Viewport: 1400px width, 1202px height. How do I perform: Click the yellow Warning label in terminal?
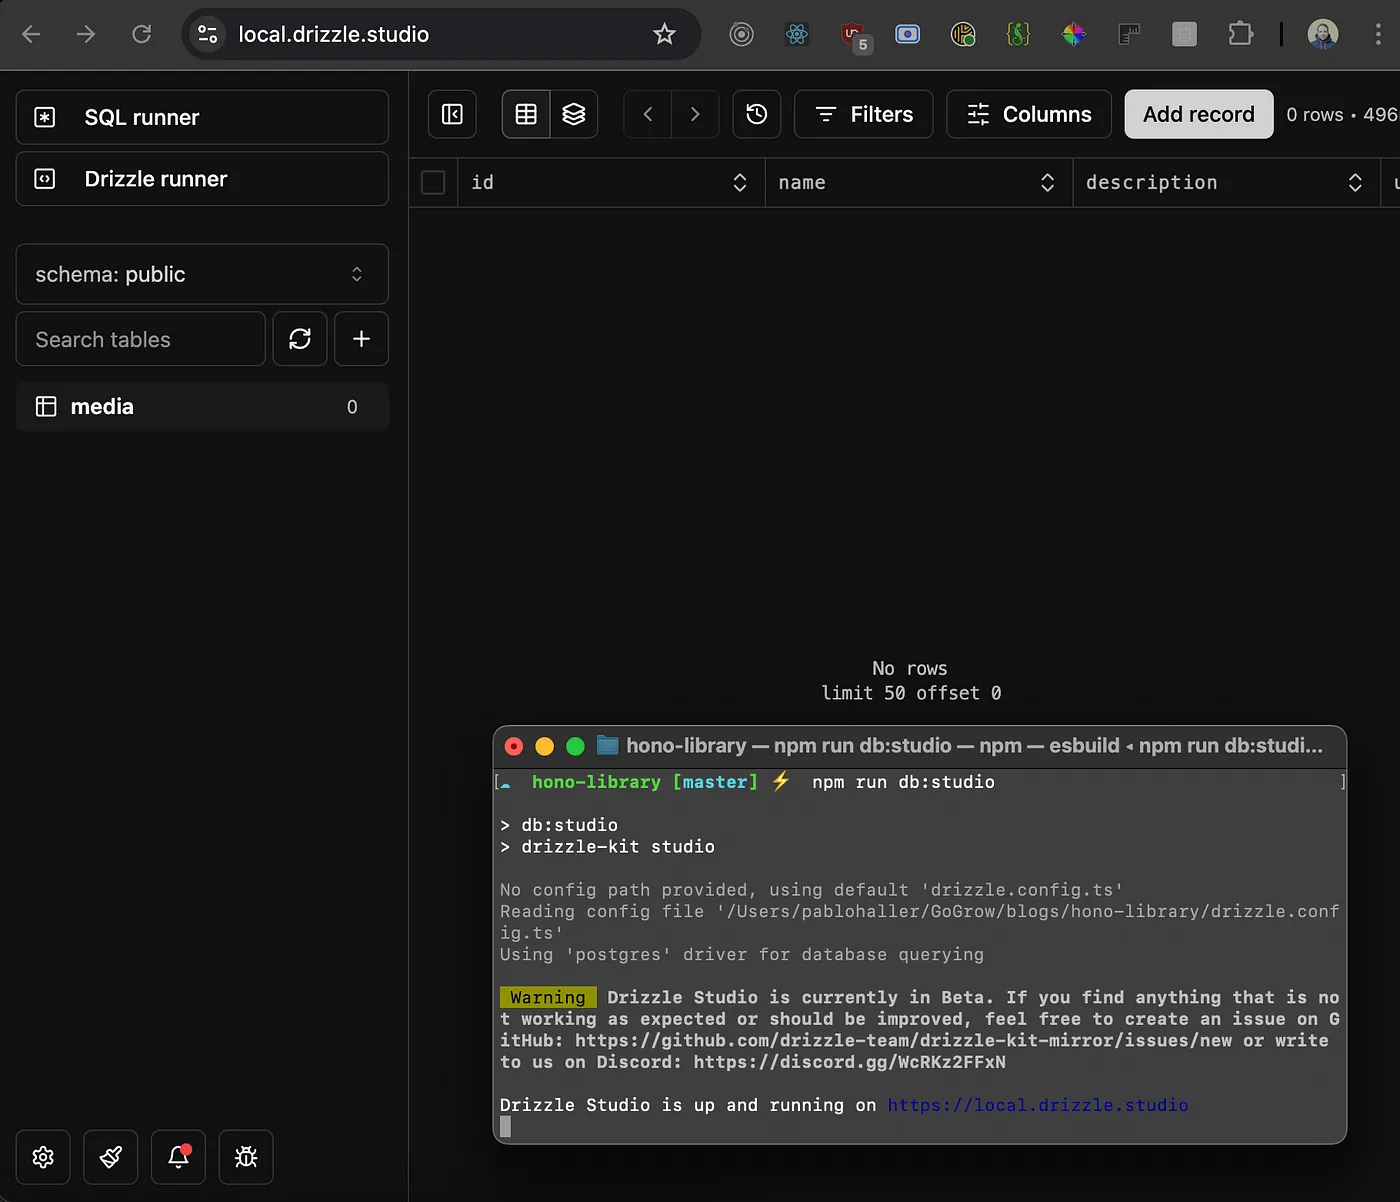coord(548,997)
